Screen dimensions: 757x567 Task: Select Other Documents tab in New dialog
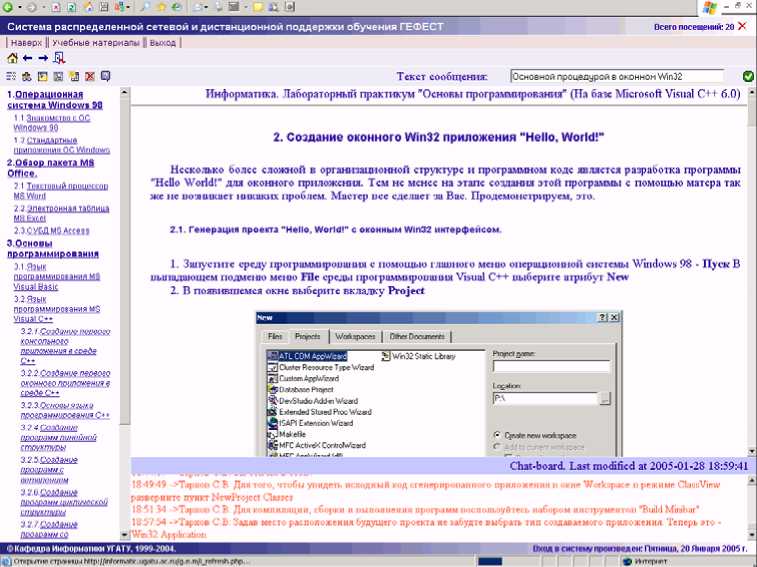pos(417,336)
